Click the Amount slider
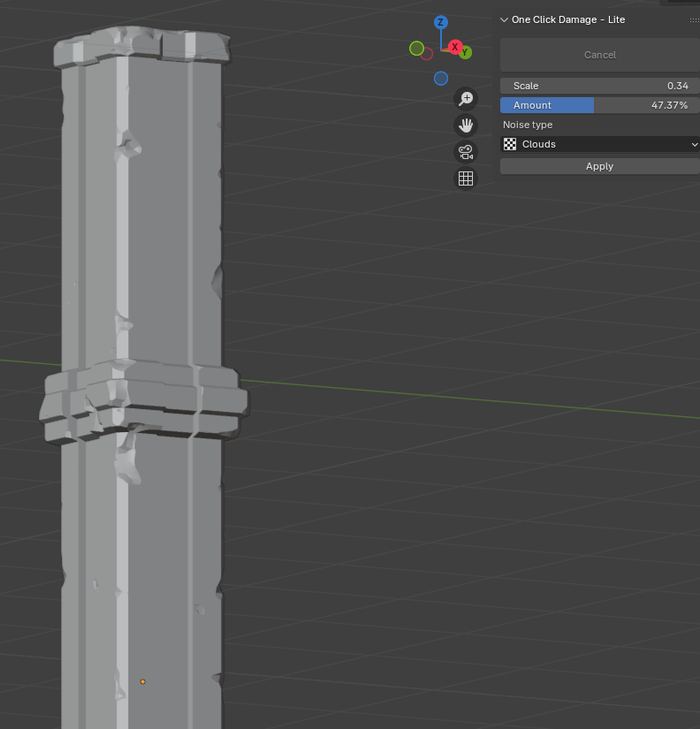Screen dimensions: 700x729 click(600, 105)
